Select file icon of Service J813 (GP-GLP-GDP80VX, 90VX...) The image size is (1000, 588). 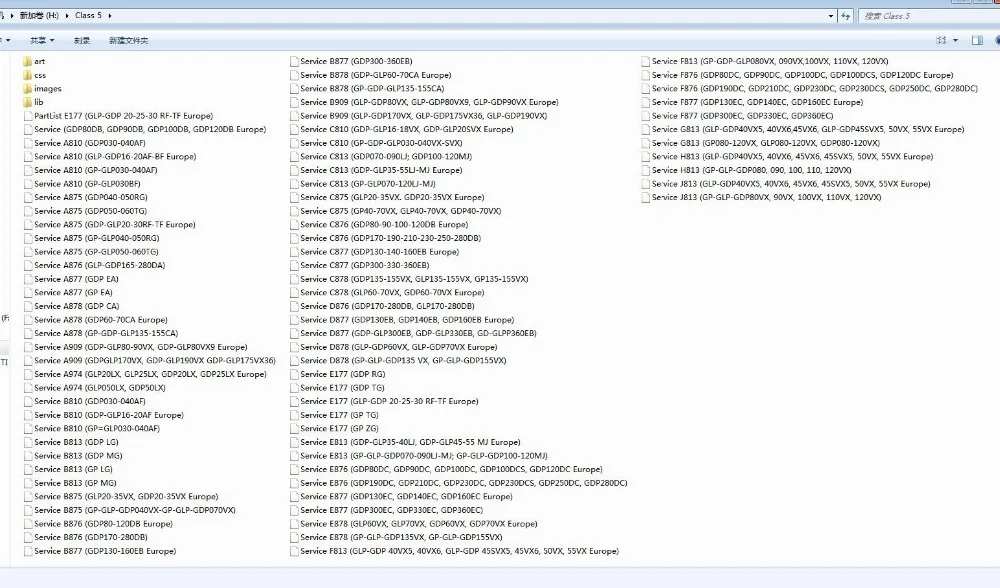(x=645, y=198)
